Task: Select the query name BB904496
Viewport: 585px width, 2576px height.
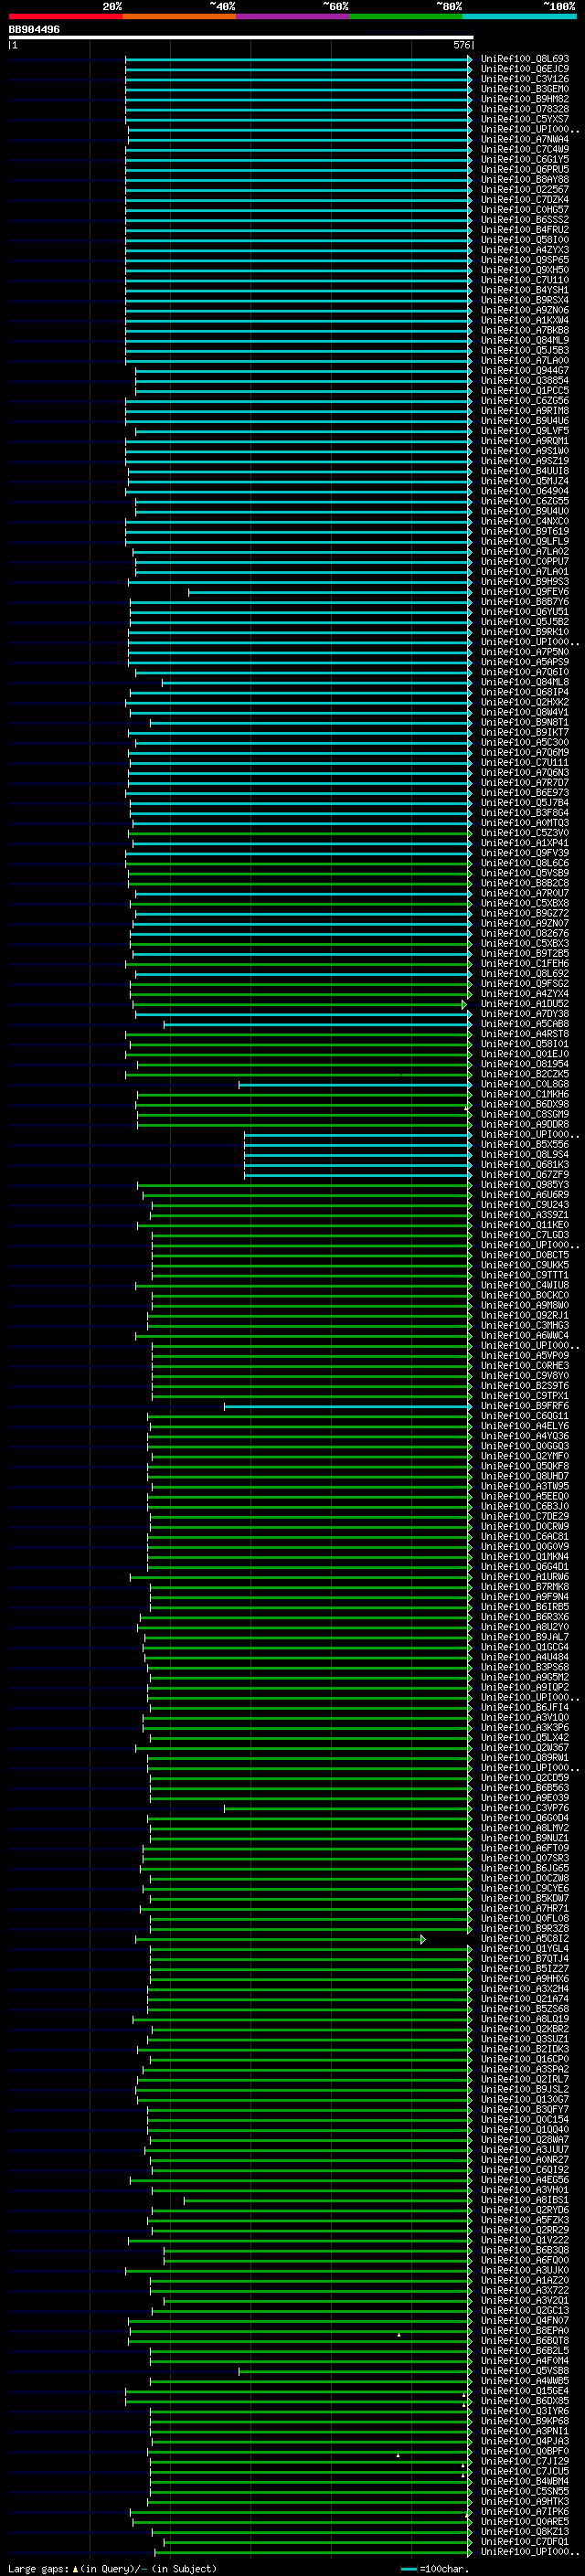Action: (x=34, y=30)
